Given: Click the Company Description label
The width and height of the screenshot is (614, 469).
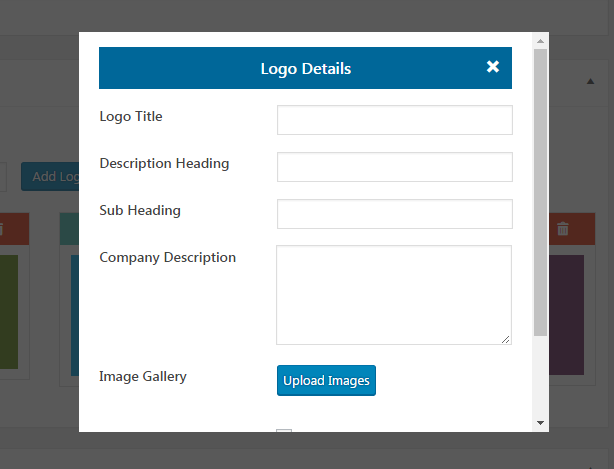Looking at the screenshot, I should [168, 257].
